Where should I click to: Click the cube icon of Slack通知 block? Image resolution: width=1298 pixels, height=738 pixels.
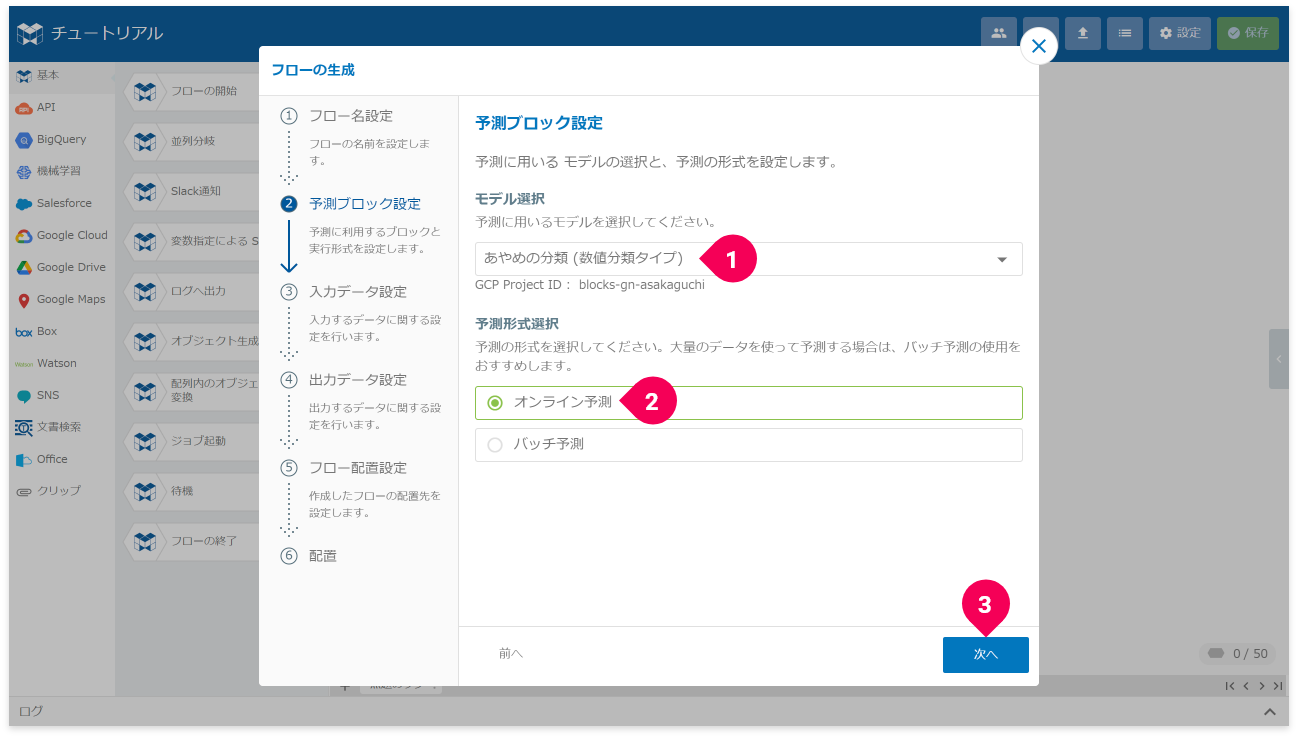[146, 191]
